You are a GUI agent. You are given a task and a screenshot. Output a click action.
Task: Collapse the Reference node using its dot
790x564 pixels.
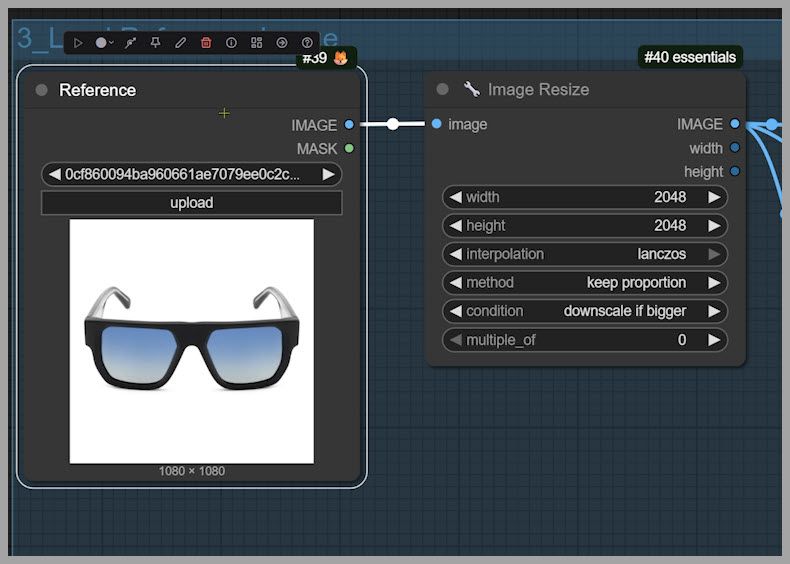[41, 90]
